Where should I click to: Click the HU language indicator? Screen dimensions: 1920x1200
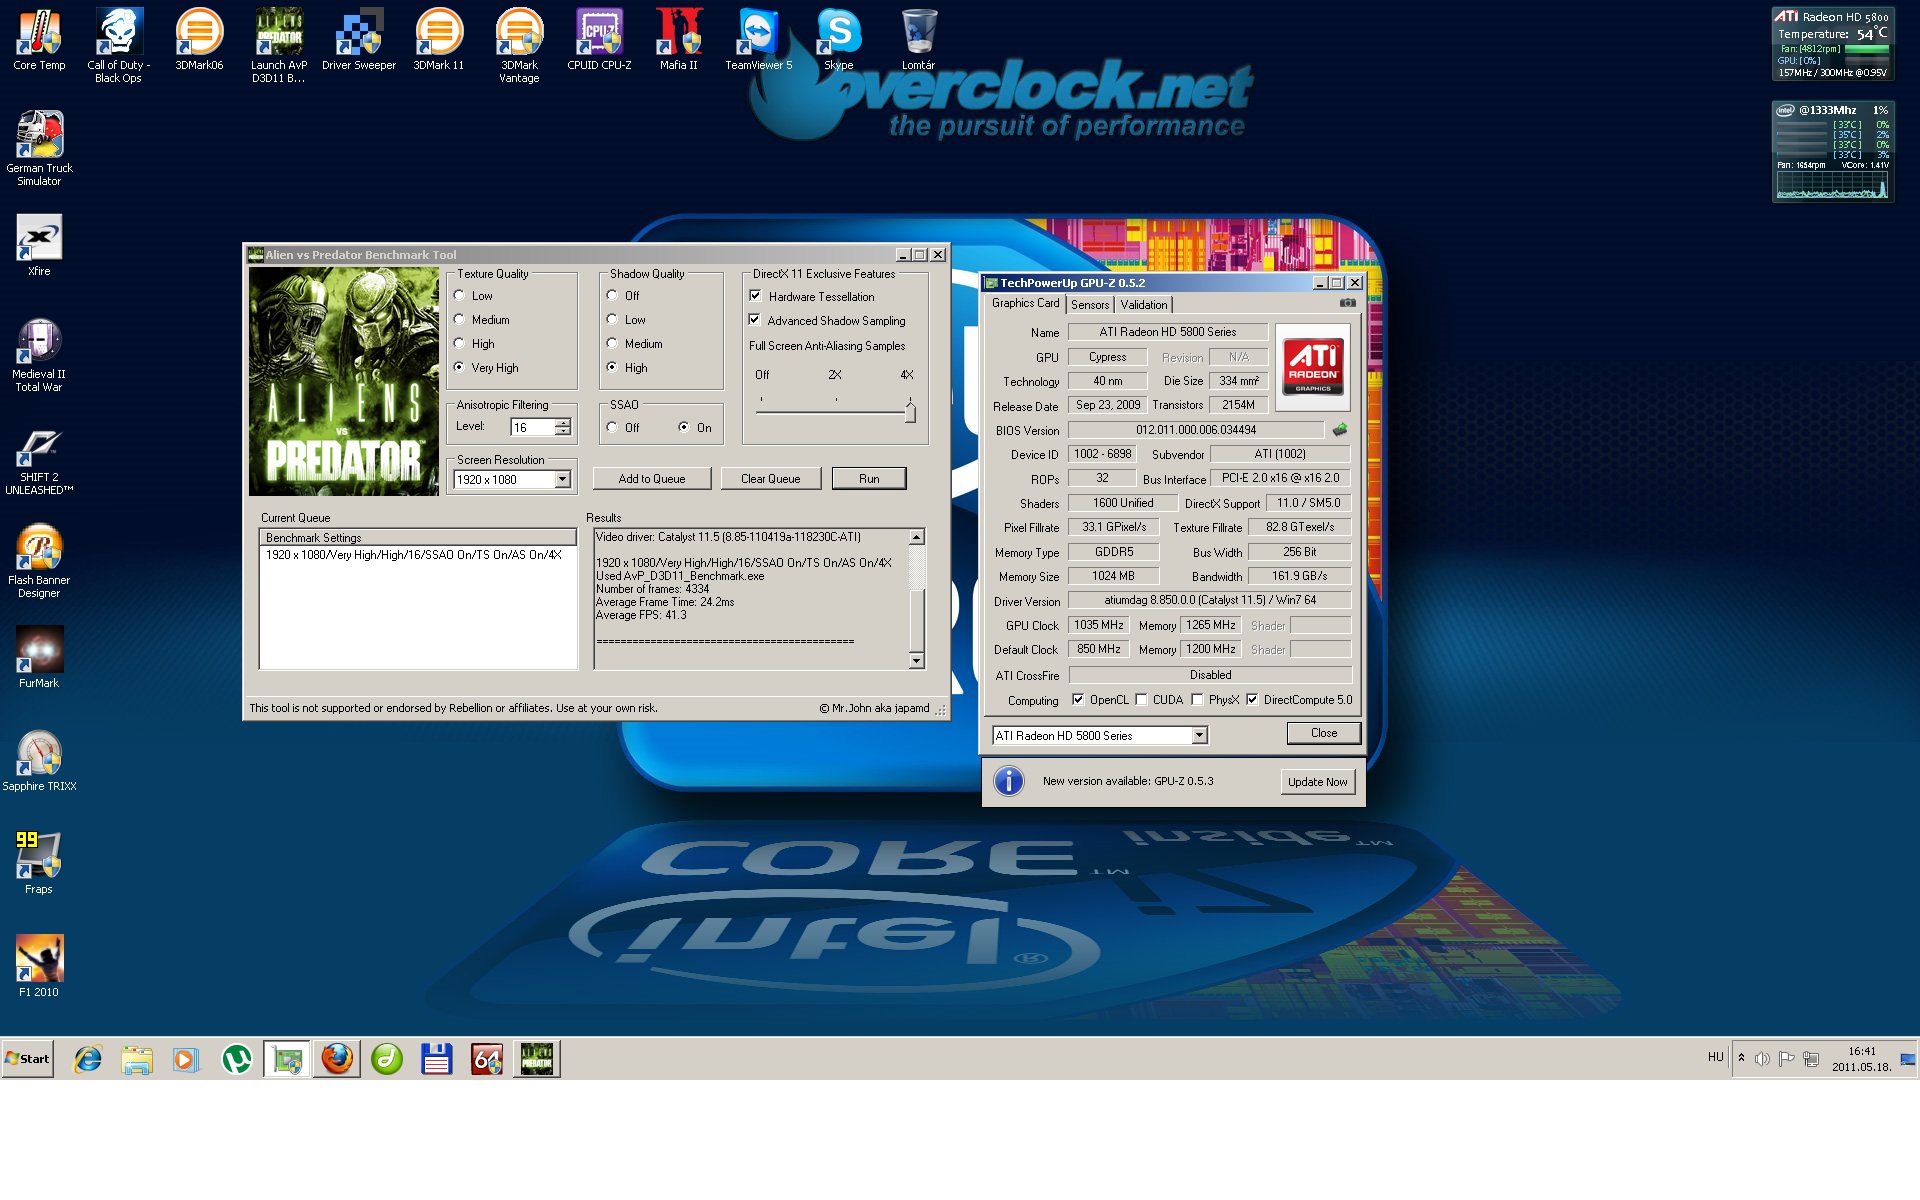click(x=1715, y=1057)
